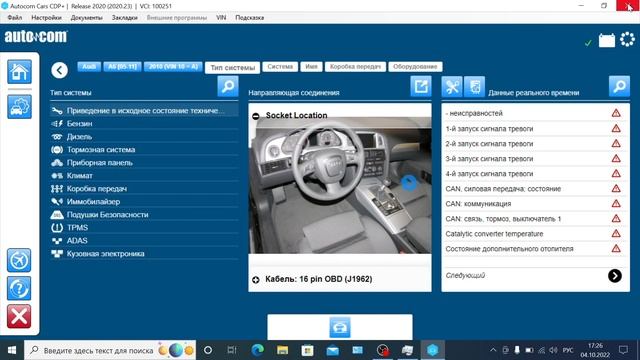Click the green checkmark VCI status icon
This screenshot has height=360, width=640.
588,42
